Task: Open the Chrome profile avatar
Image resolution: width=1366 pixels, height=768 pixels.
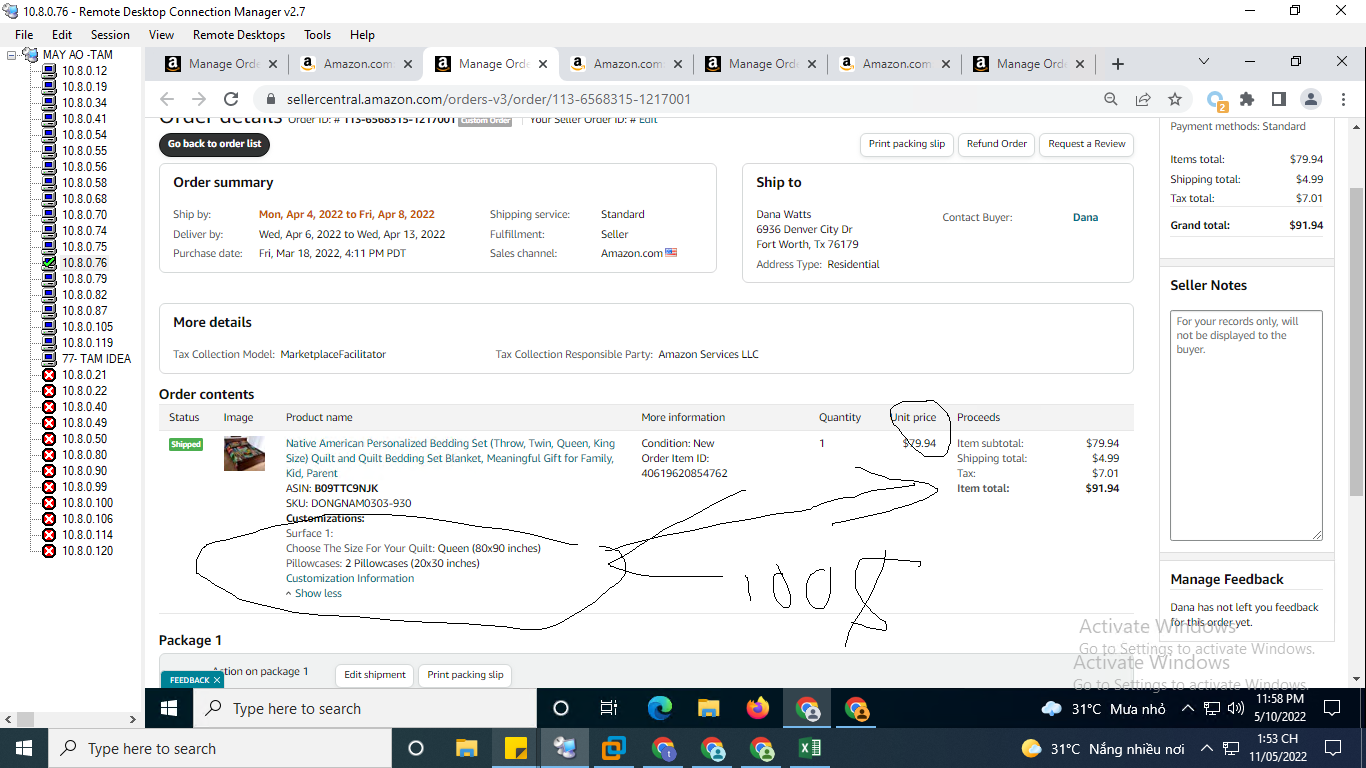Action: click(x=1310, y=99)
